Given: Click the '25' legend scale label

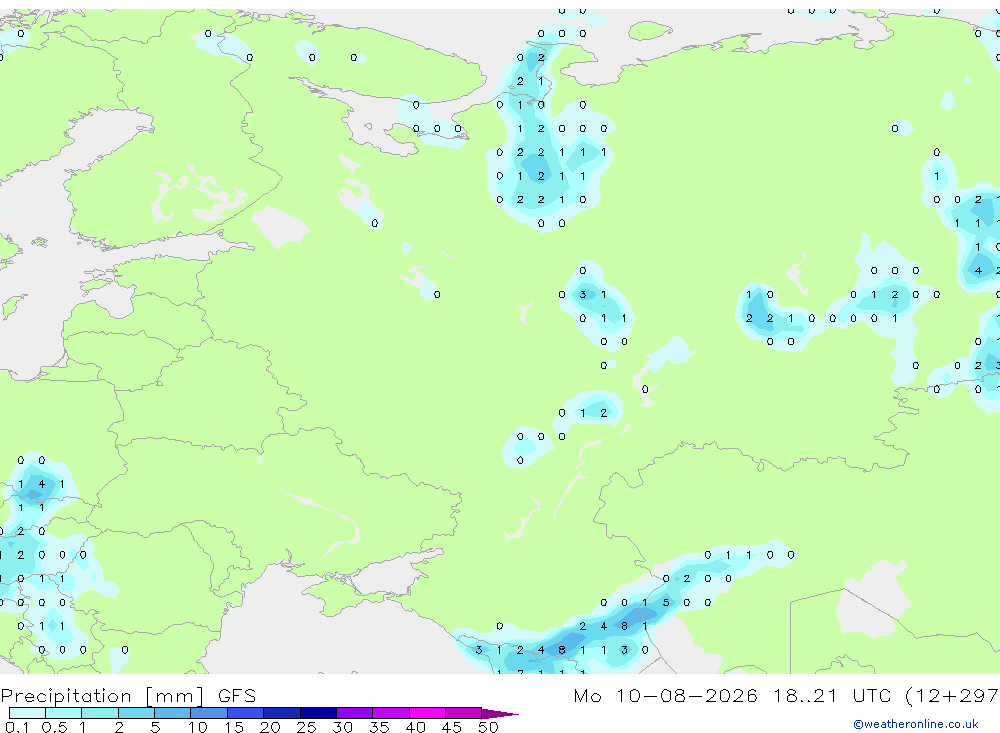Looking at the screenshot, I should pos(306,727).
